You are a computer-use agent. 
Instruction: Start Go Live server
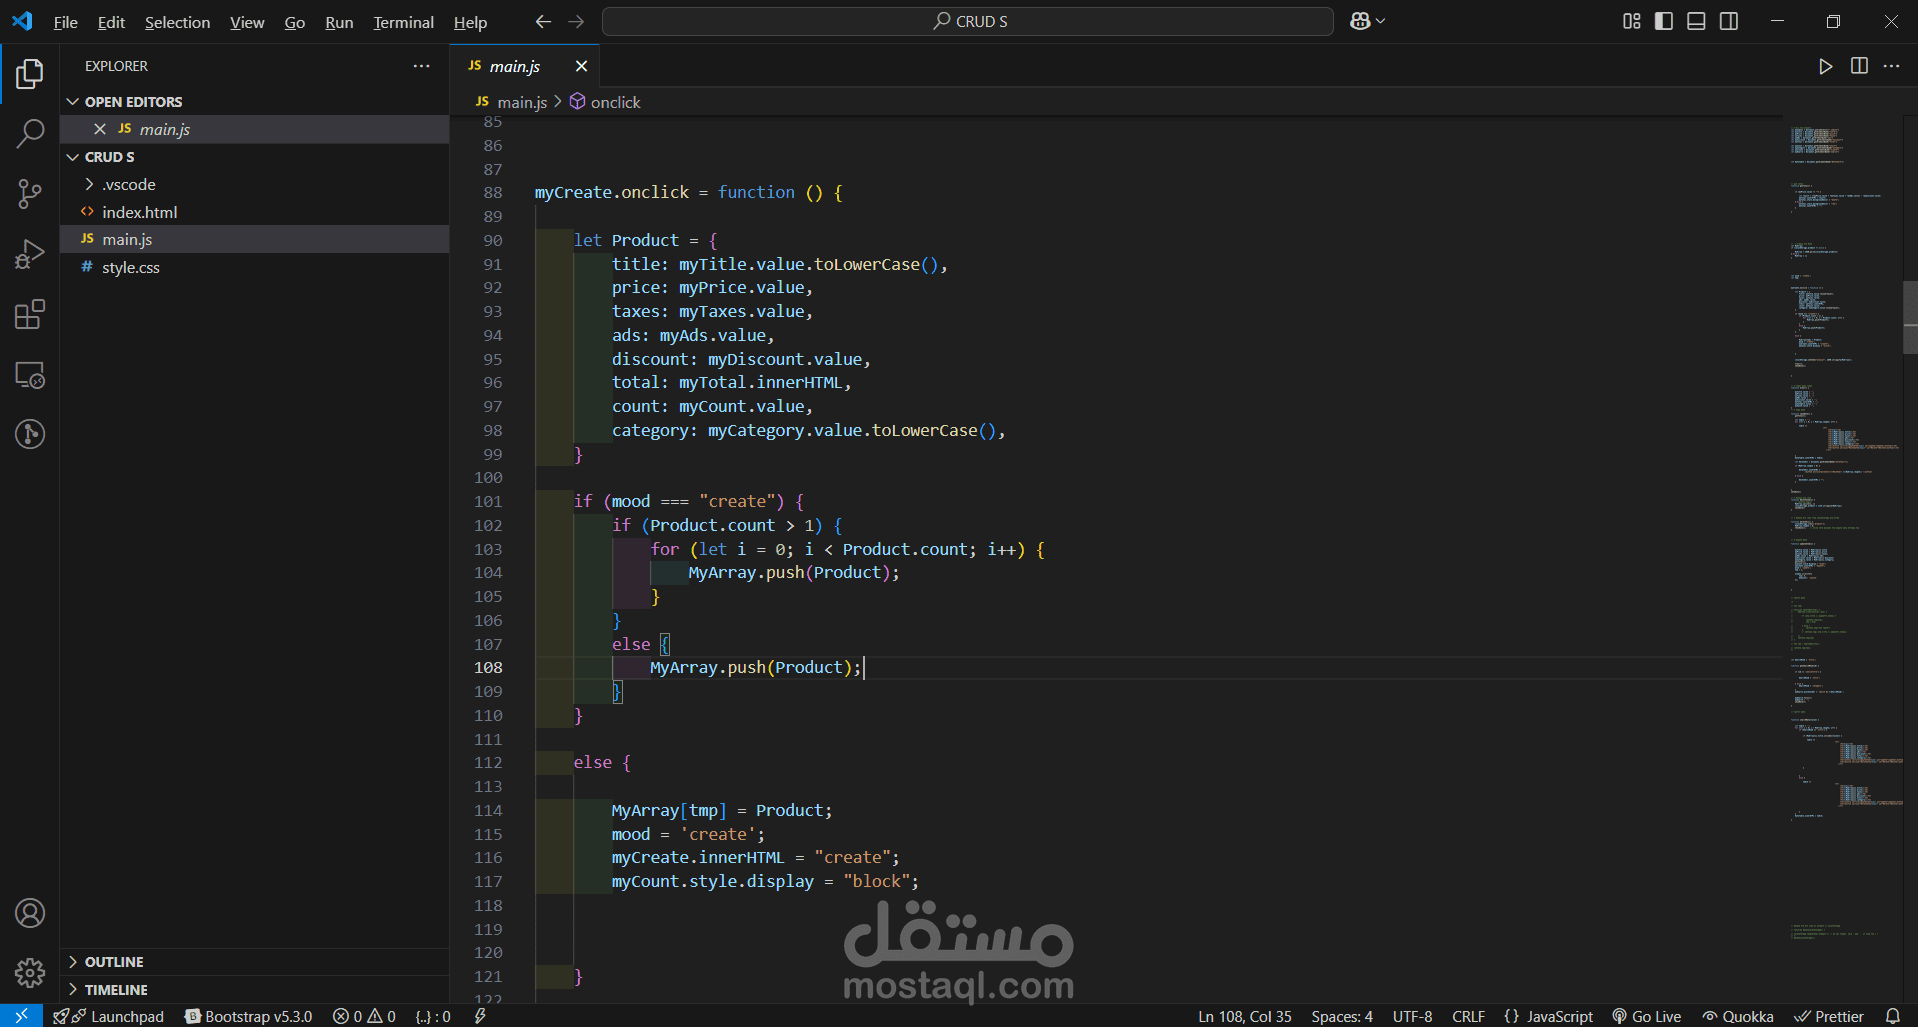tap(1646, 1016)
